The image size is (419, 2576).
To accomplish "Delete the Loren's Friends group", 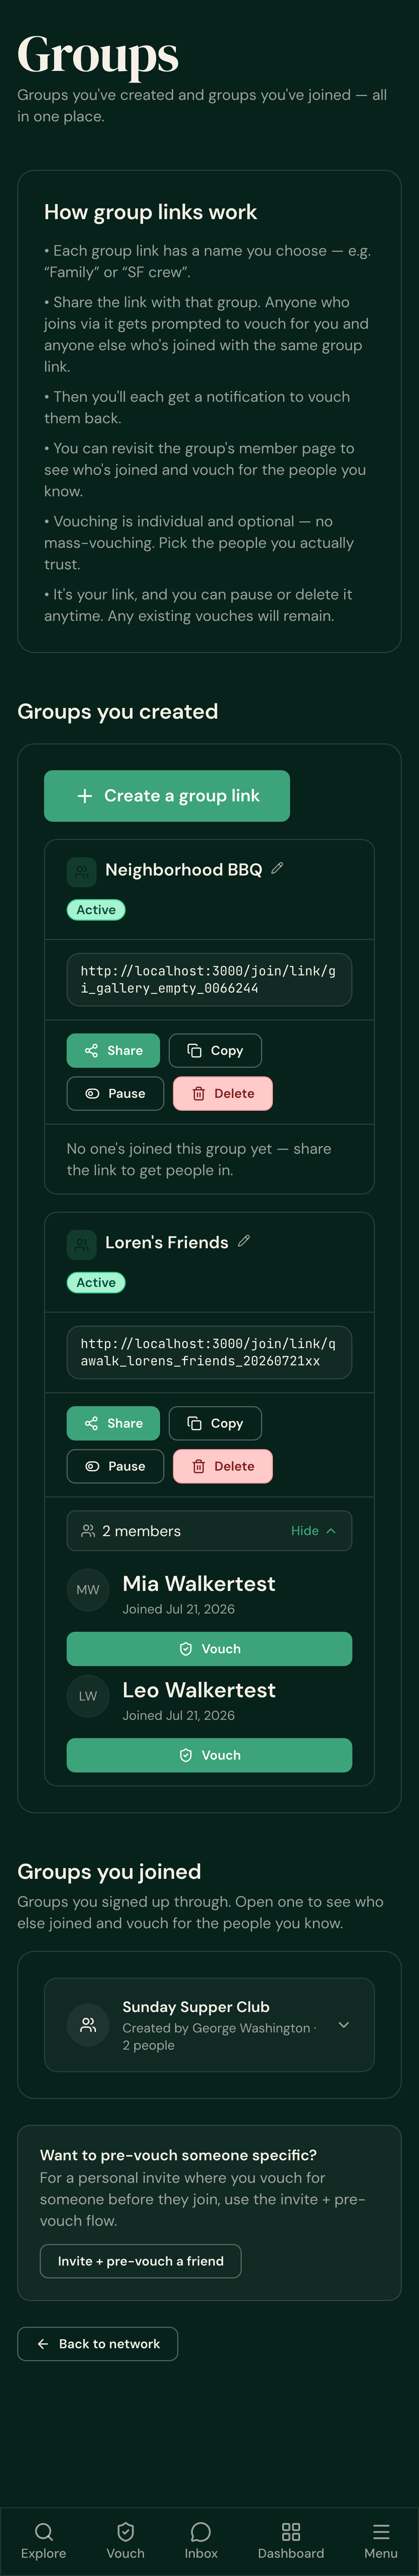I will click(223, 1466).
